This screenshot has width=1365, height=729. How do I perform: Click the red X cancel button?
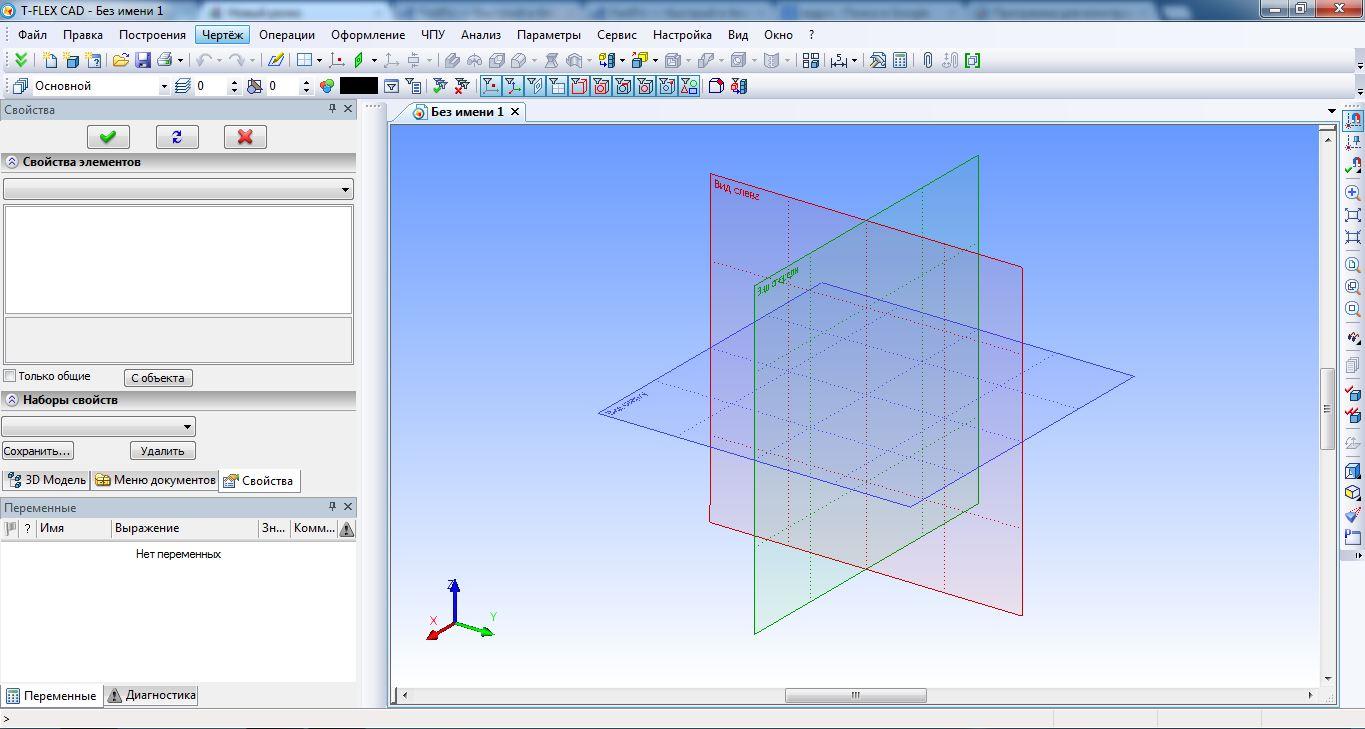[245, 137]
